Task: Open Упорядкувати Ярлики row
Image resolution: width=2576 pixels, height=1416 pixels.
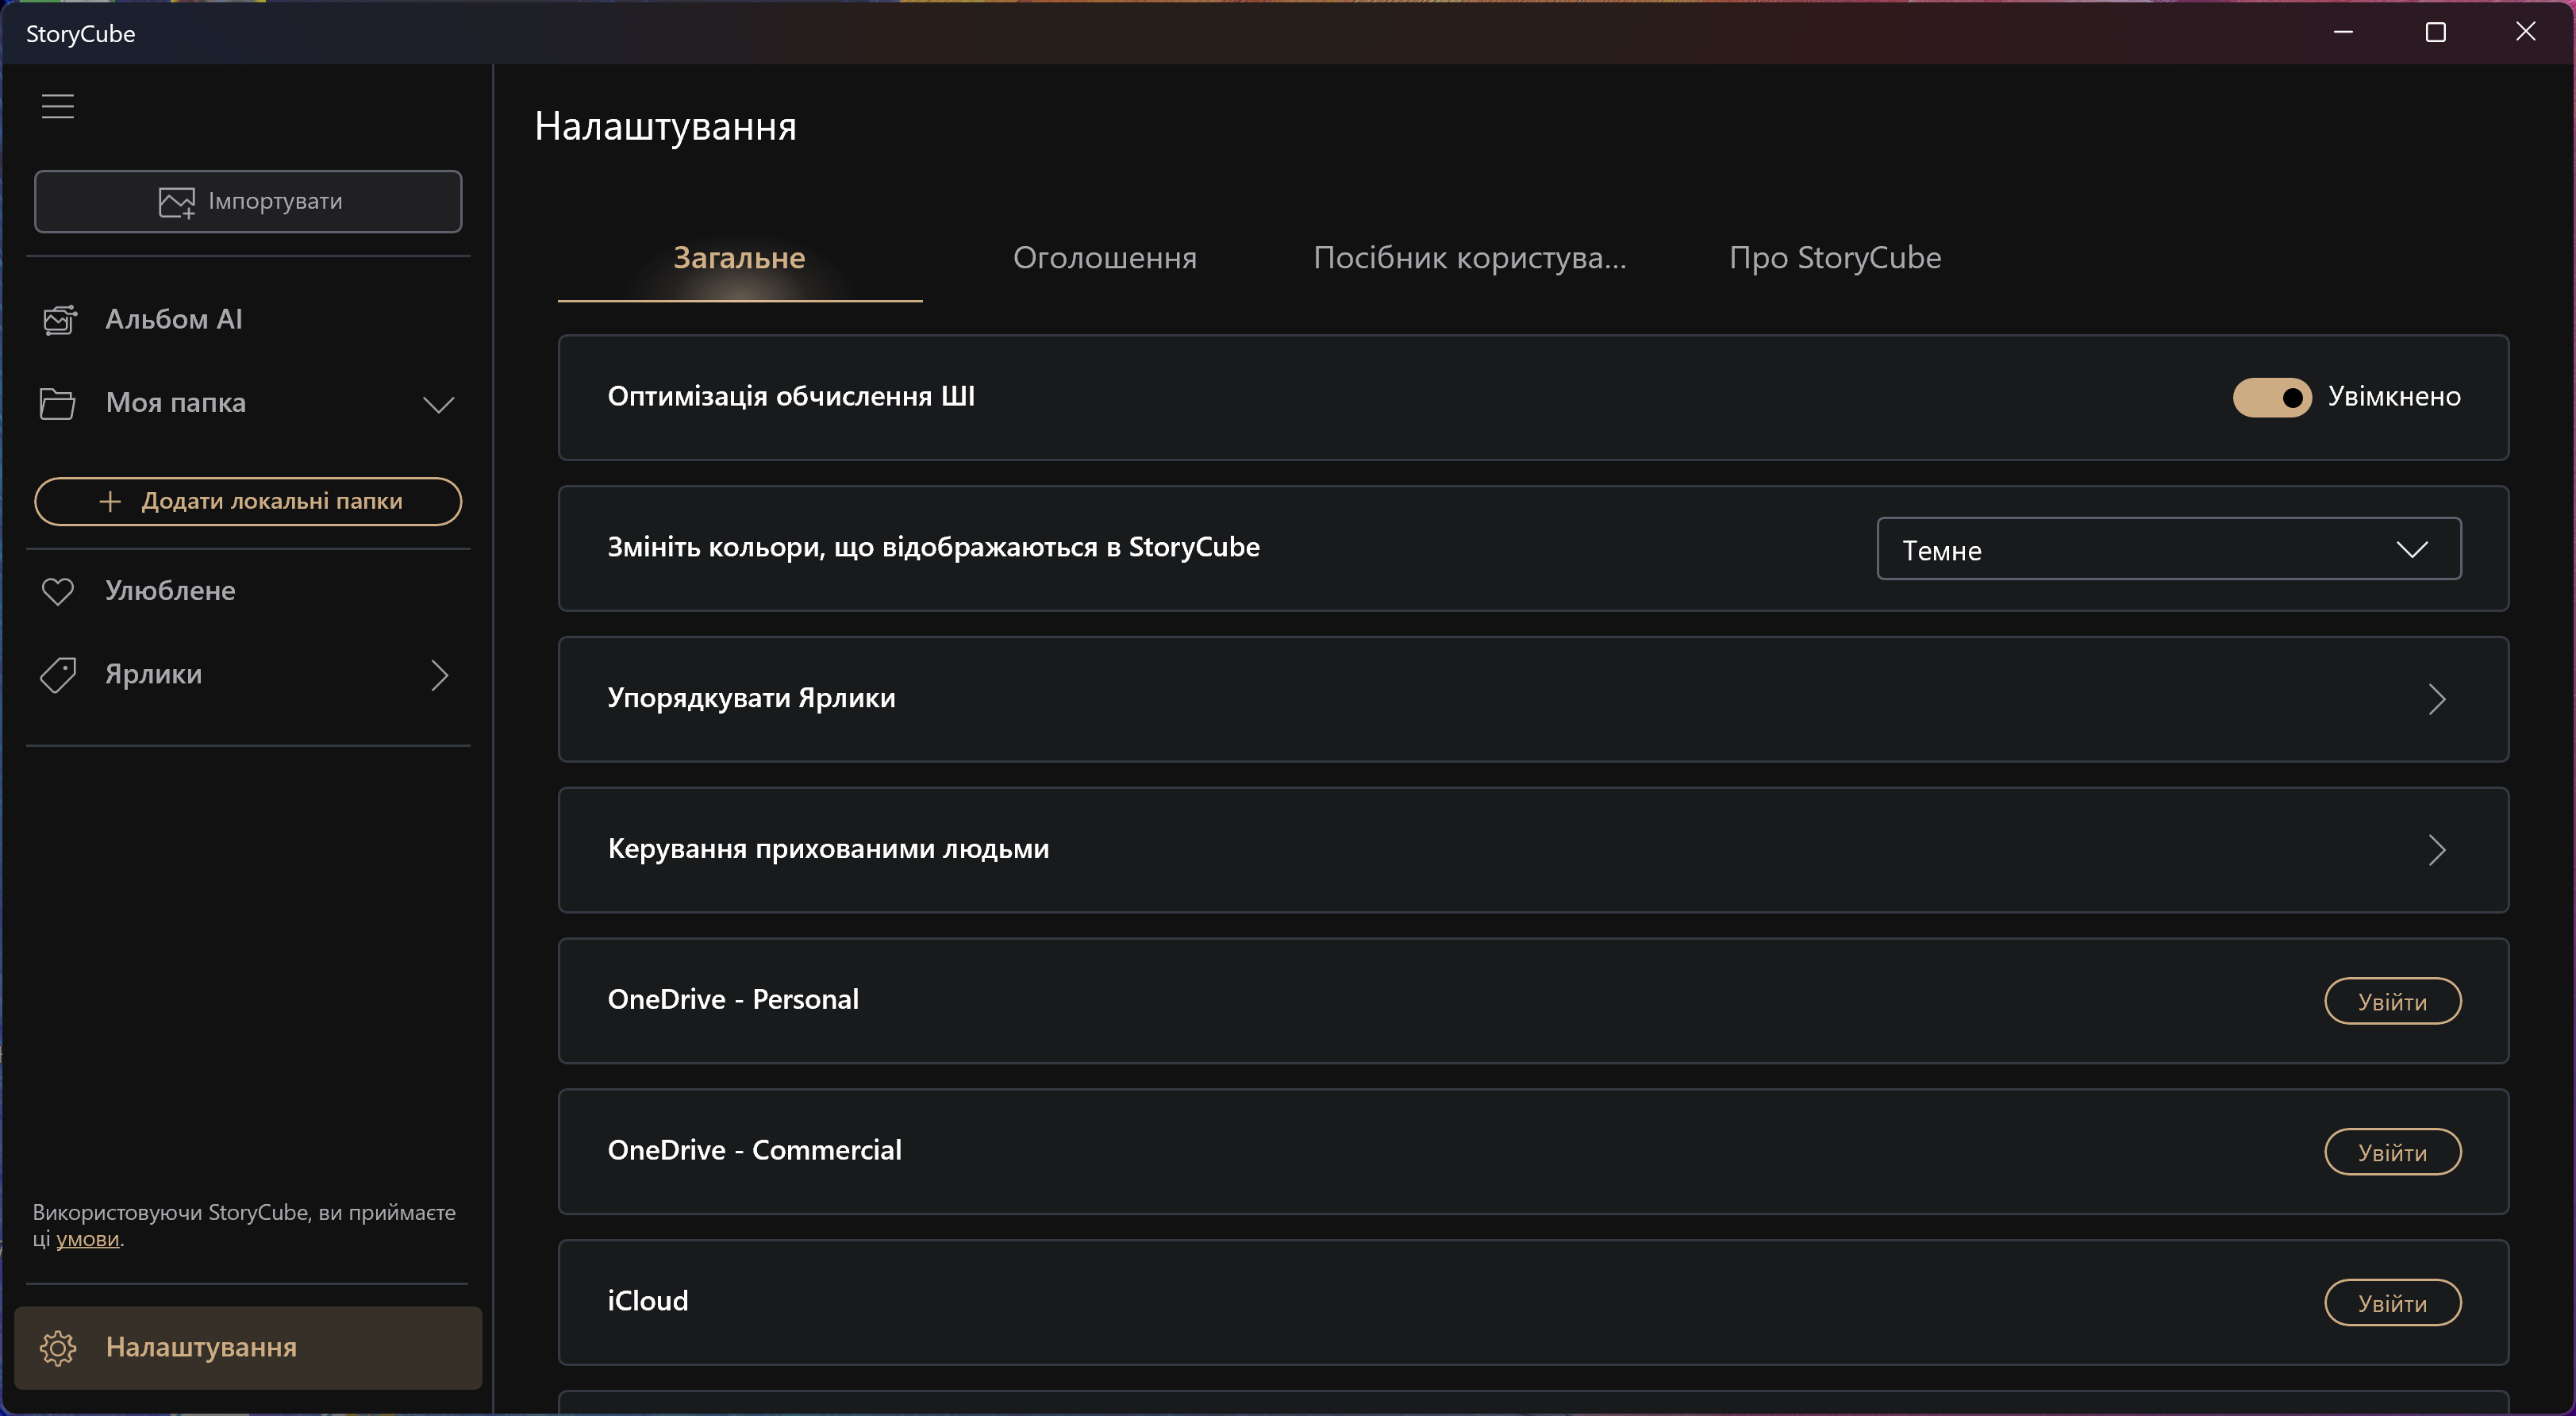Action: click(x=1532, y=699)
